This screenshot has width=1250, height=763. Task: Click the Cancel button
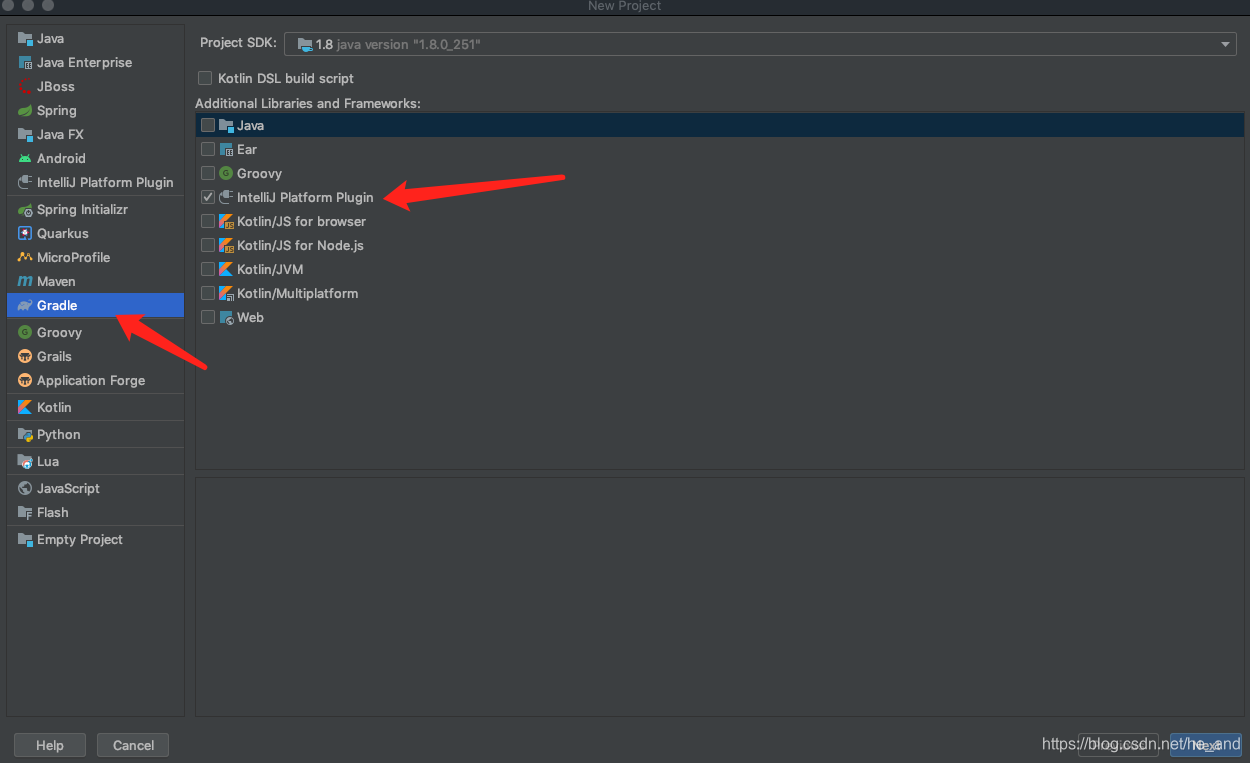[133, 745]
